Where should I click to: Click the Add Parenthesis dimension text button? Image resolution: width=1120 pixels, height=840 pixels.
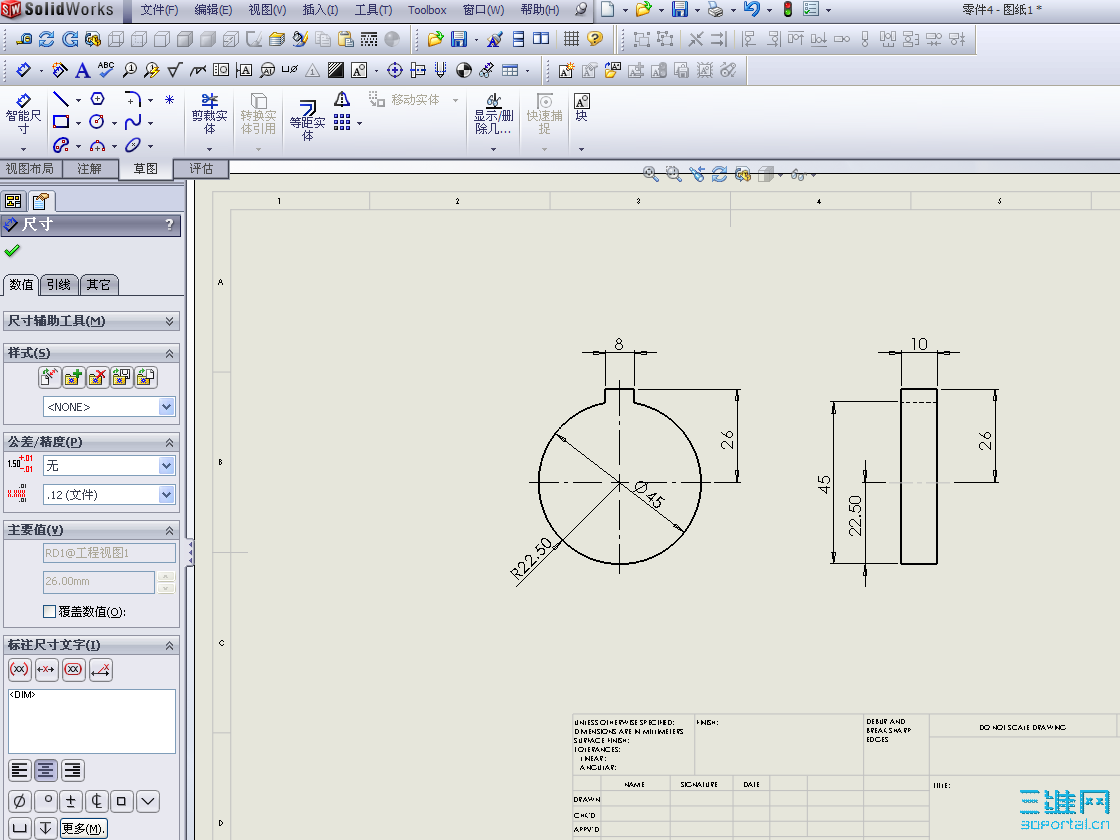[19, 669]
